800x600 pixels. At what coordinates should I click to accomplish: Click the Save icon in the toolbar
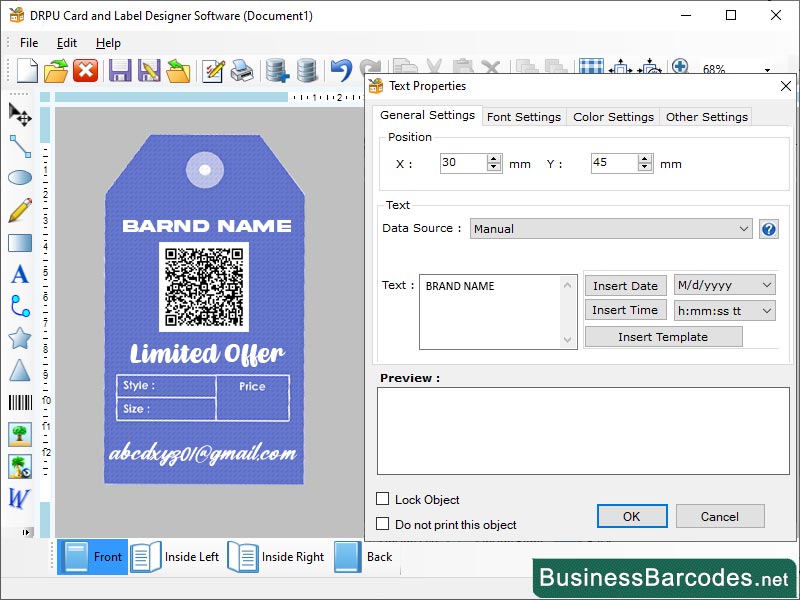click(120, 70)
